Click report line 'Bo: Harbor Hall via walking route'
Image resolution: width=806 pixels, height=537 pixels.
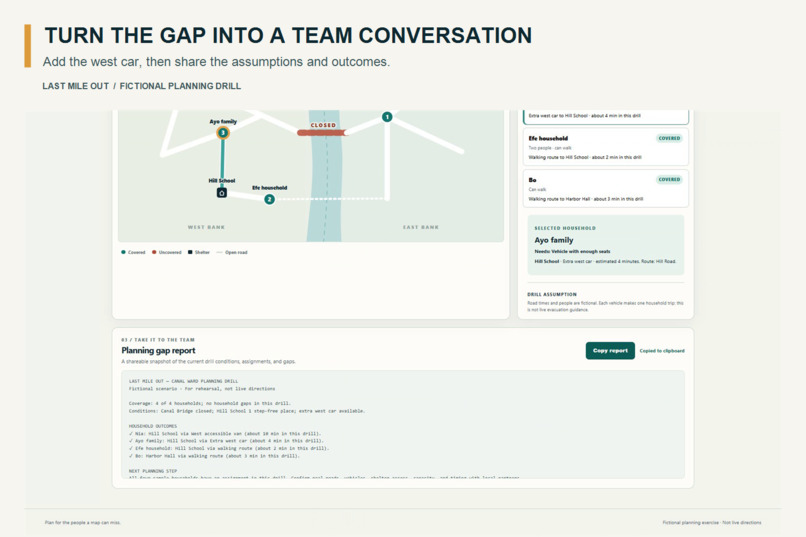coord(214,456)
